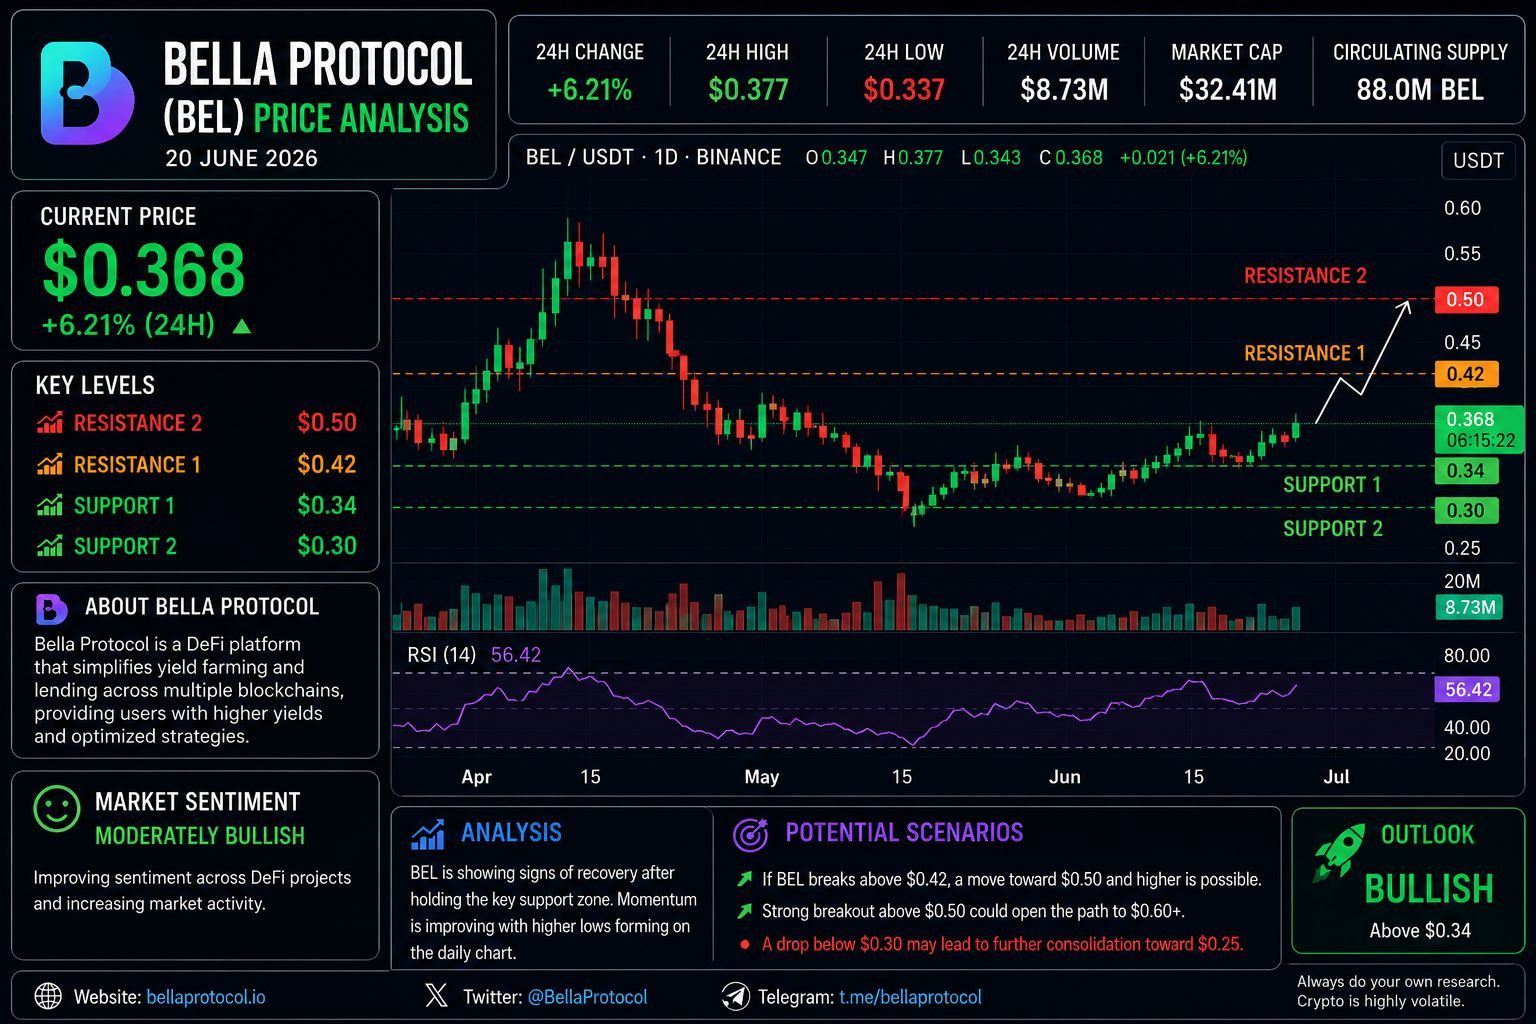
Task: Select the 24H LOW $0.337 stat
Action: tap(904, 72)
